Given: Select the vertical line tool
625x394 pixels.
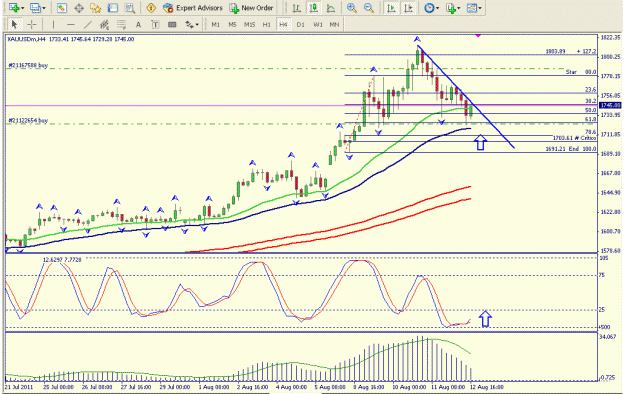Looking at the screenshot, I should (x=53, y=25).
